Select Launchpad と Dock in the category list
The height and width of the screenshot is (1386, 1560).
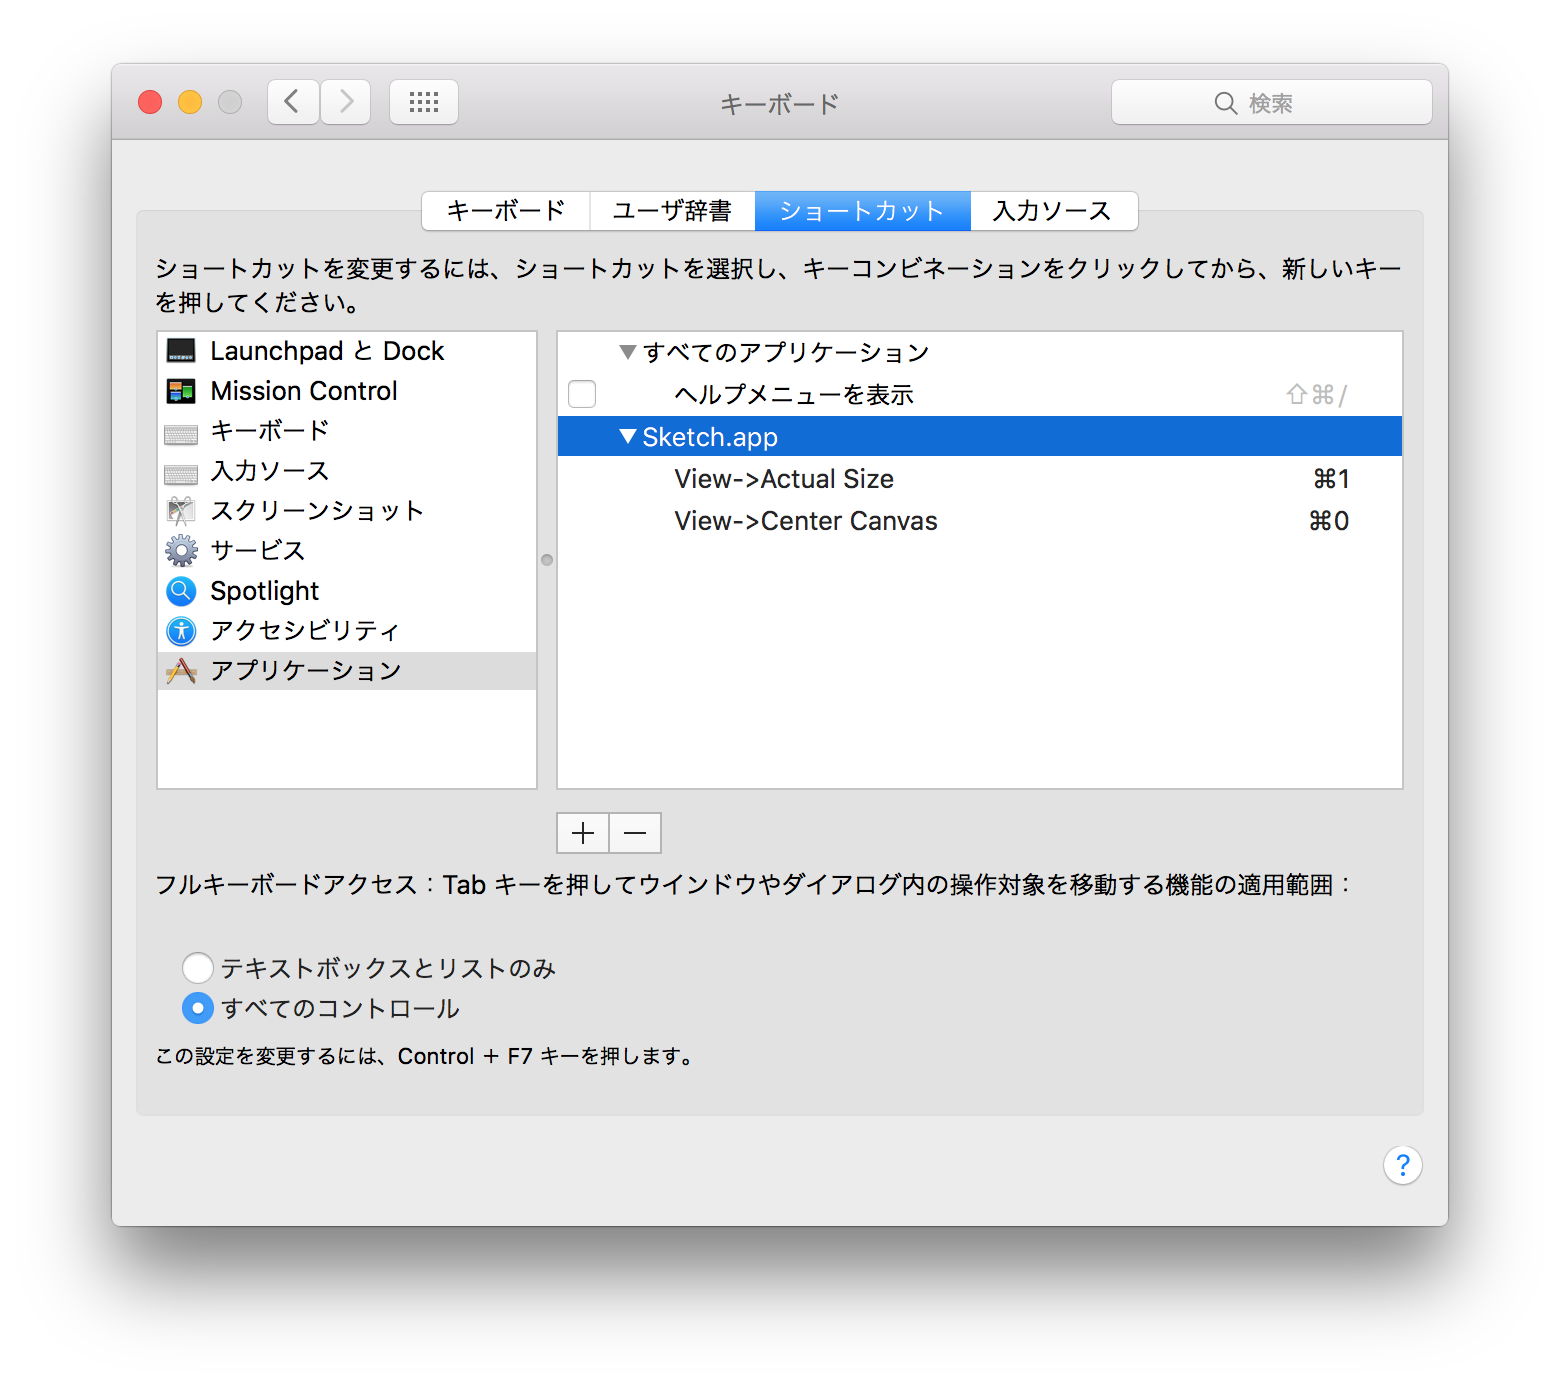point(347,351)
